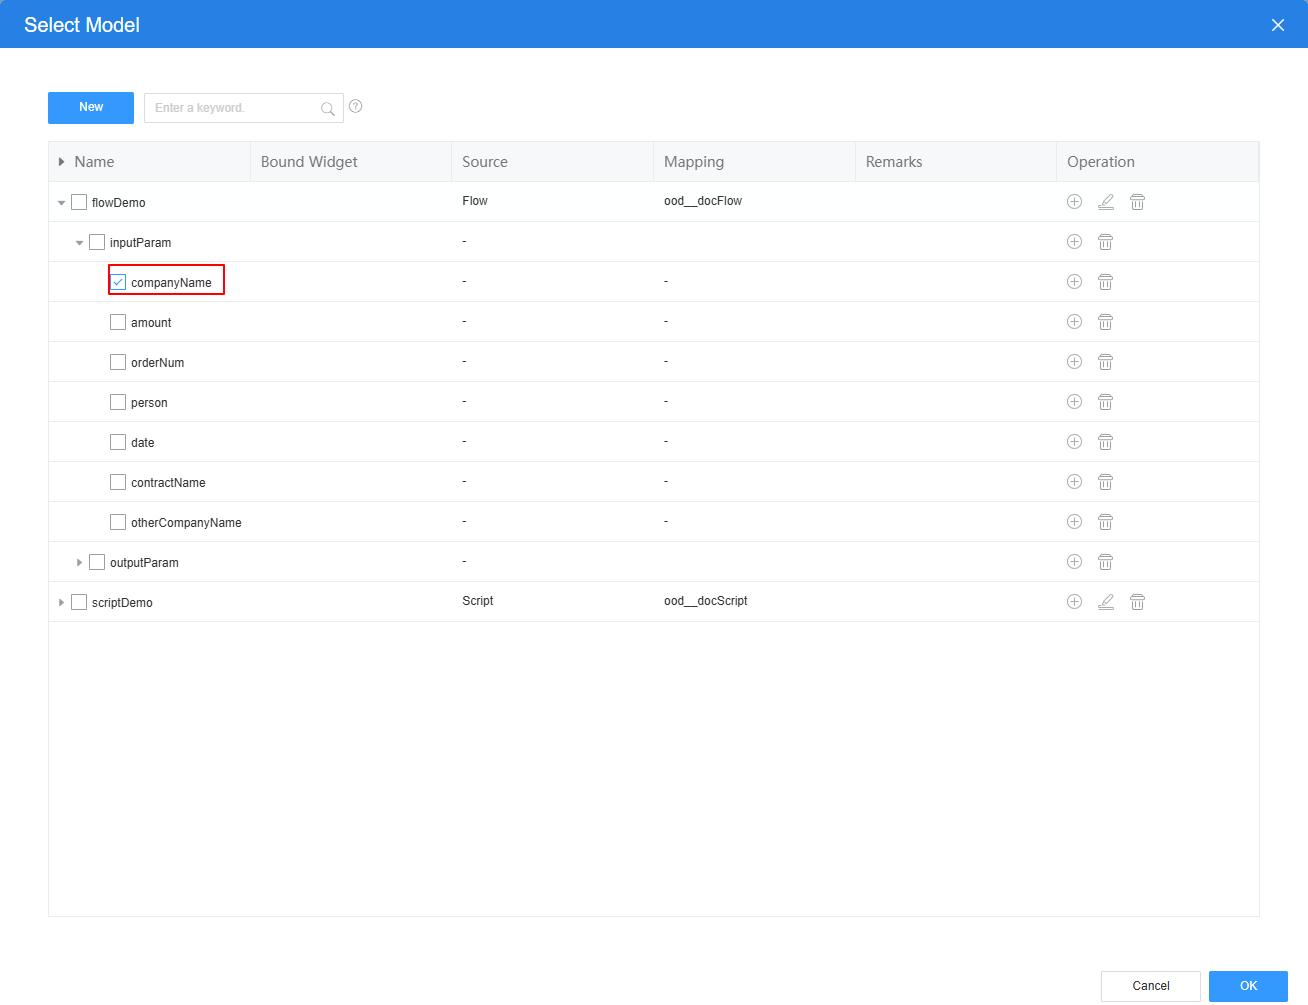Screen dimensions: 1308x1005
Task: Uncheck the companyName checkbox
Action: [x=118, y=282]
